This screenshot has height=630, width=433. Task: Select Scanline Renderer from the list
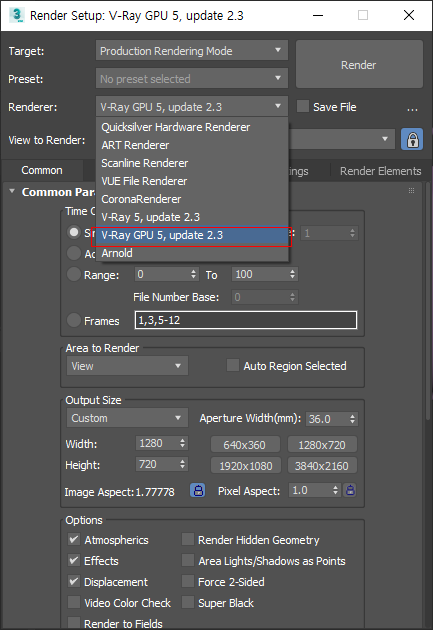pos(192,163)
